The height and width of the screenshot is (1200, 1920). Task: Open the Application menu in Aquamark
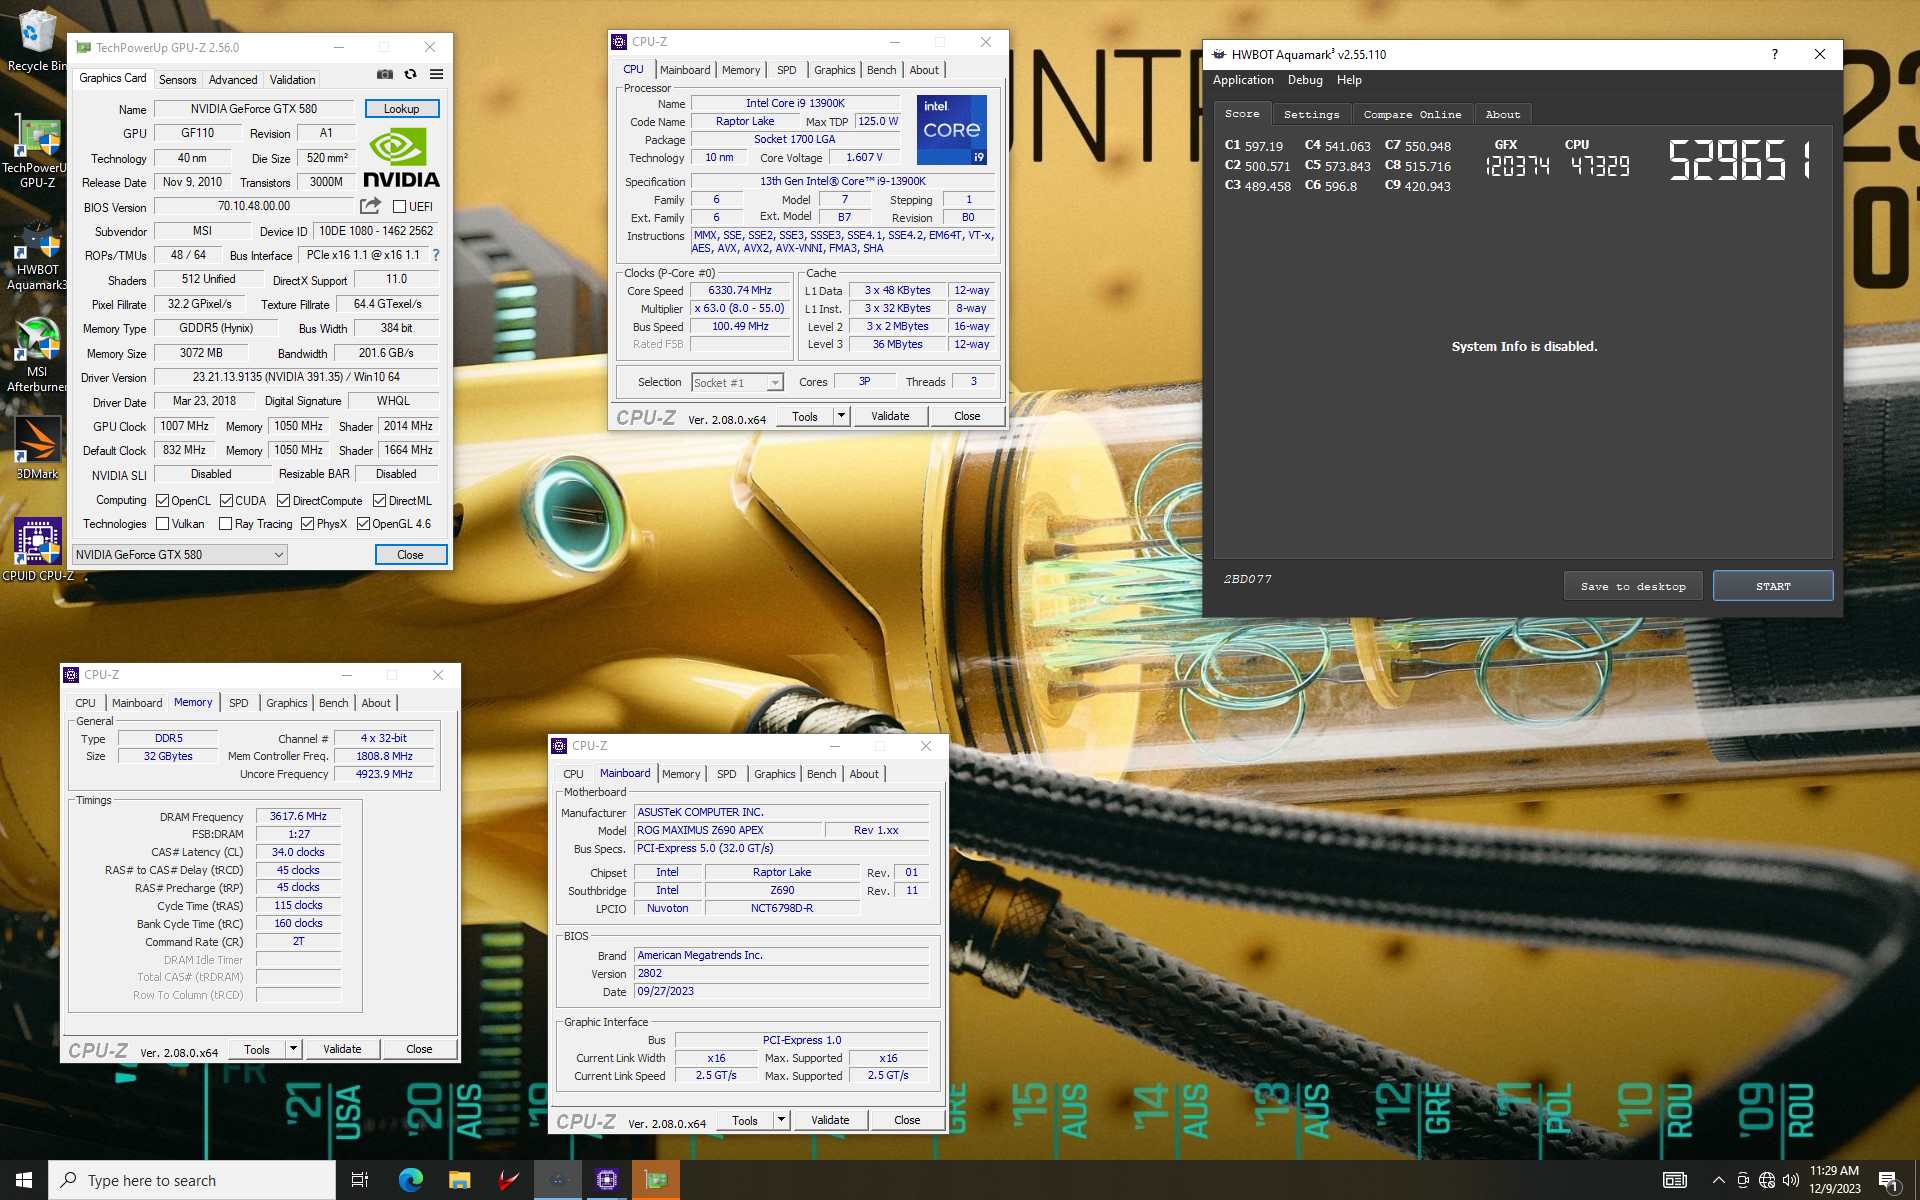(1243, 80)
